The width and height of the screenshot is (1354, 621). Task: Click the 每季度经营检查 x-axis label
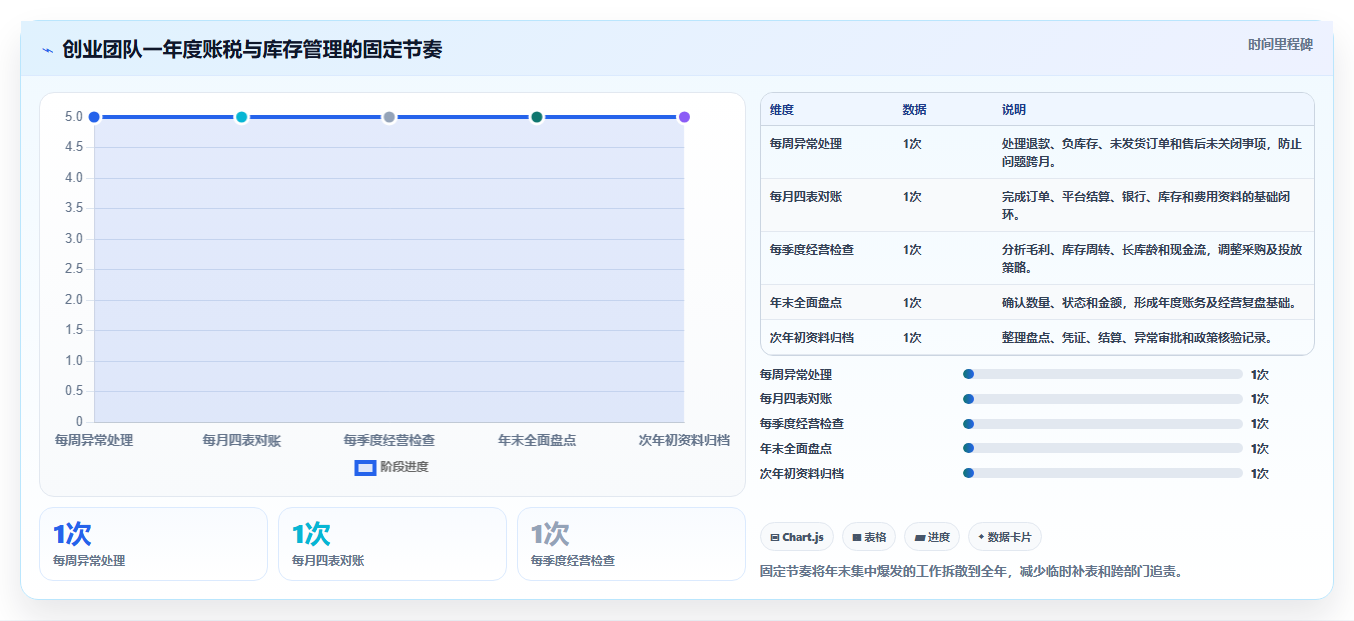[x=389, y=440]
